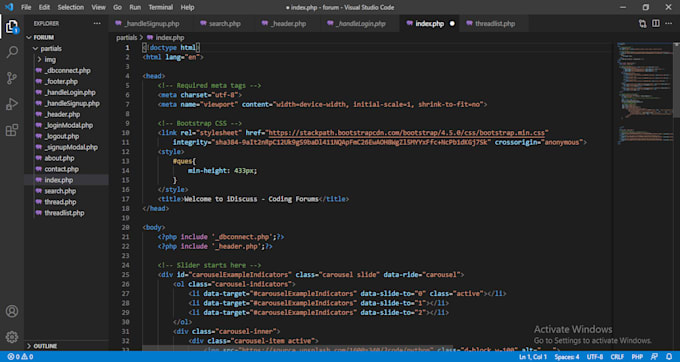Open the Search view in activity bar
This screenshot has height=362, width=680.
point(12,52)
